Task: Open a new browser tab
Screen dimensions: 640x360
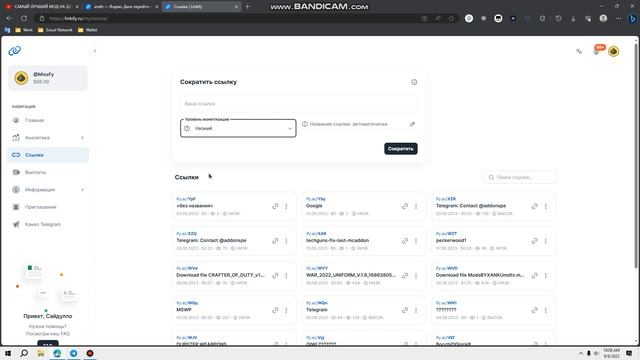Action: pyautogui.click(x=247, y=7)
